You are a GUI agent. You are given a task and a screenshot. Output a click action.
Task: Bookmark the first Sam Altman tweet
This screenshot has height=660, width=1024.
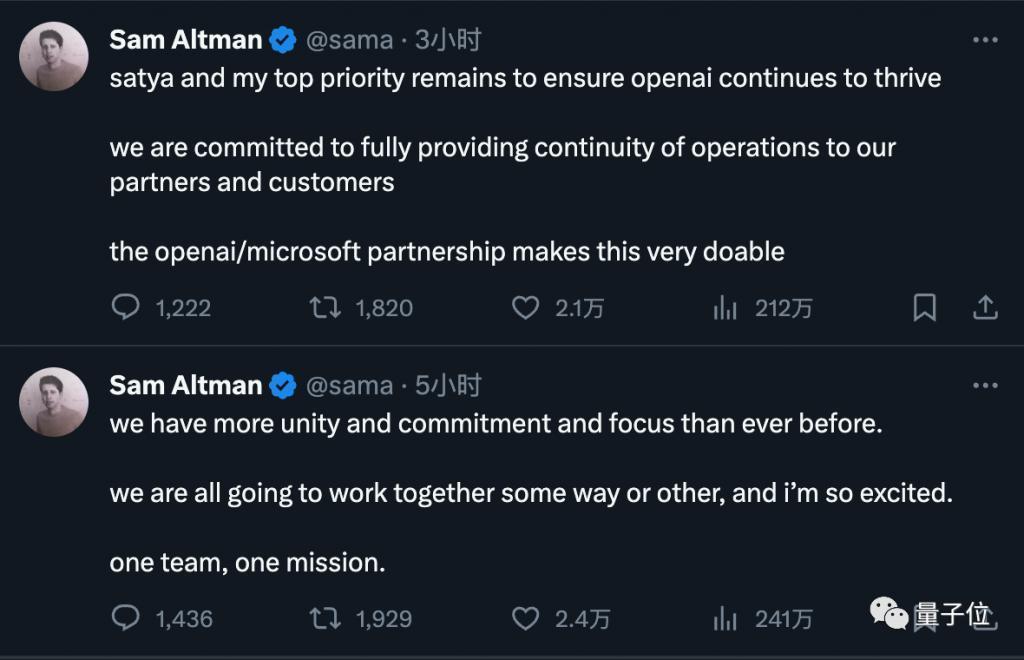pyautogui.click(x=925, y=307)
